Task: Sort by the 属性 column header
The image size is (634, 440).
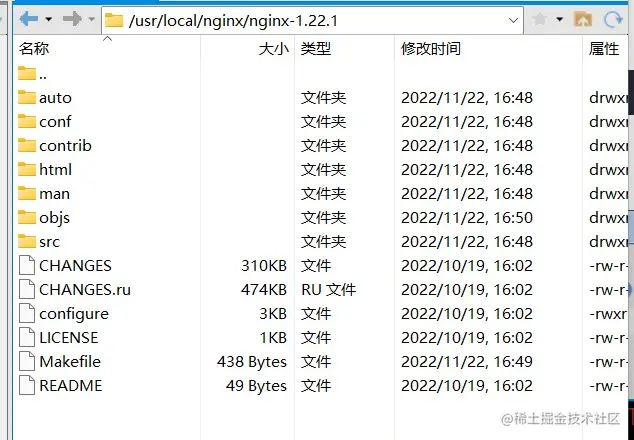Action: (x=604, y=49)
